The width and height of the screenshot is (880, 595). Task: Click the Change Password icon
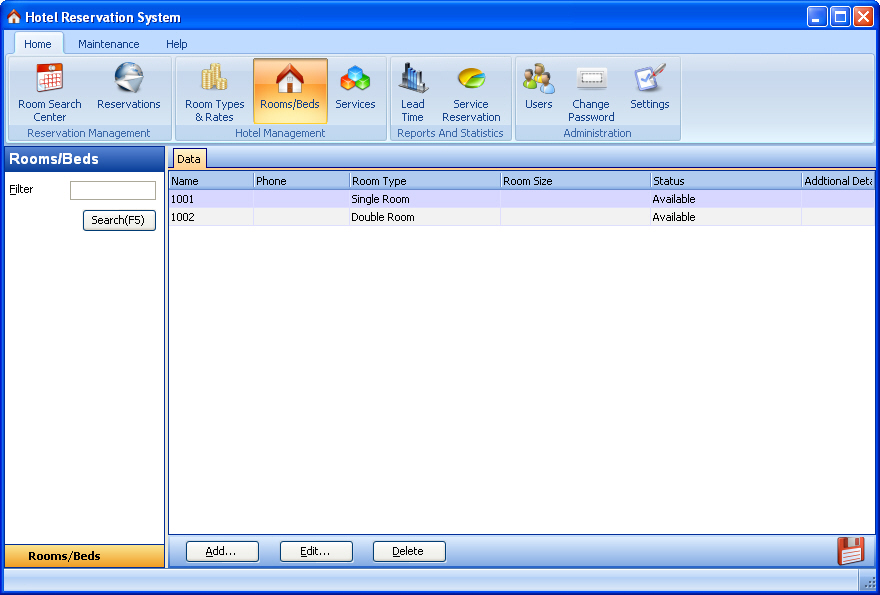coord(591,91)
